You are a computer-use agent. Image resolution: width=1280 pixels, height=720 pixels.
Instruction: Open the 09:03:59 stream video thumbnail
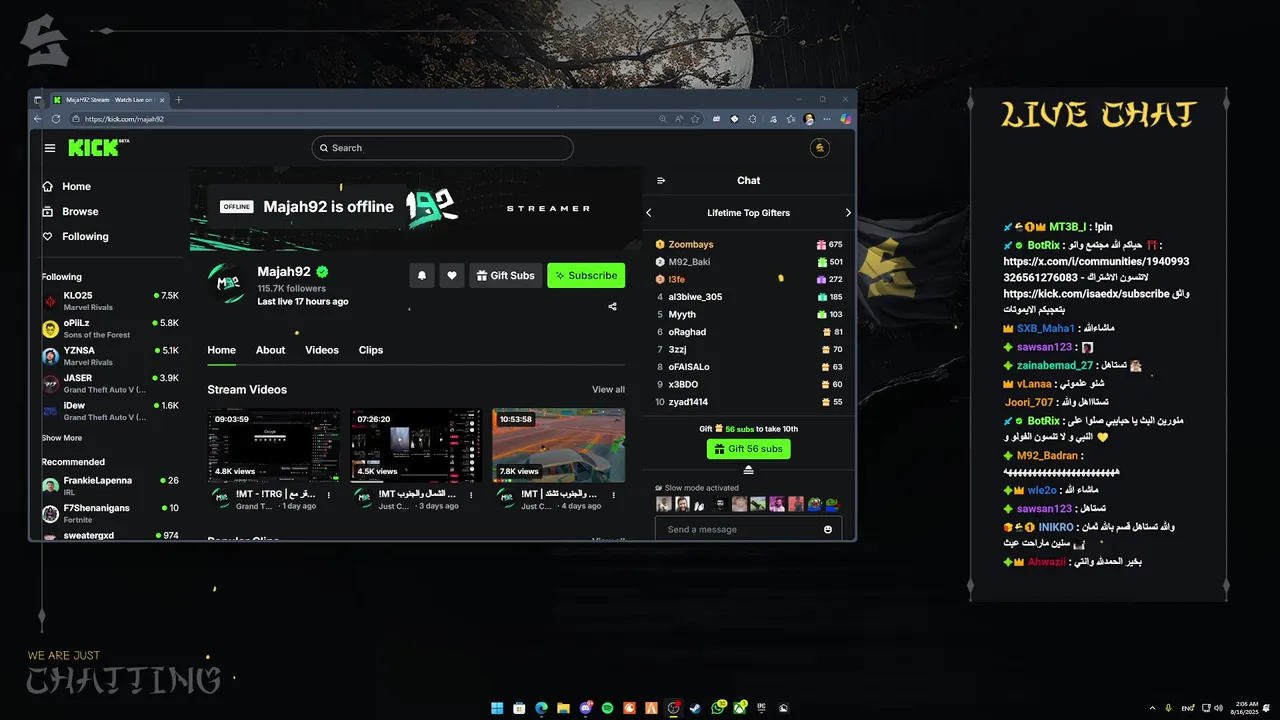pos(273,445)
